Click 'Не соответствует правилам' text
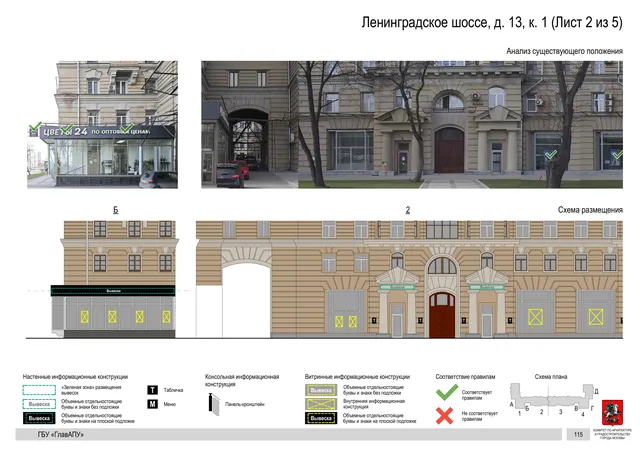This screenshot has height=453, width=640. tap(480, 416)
